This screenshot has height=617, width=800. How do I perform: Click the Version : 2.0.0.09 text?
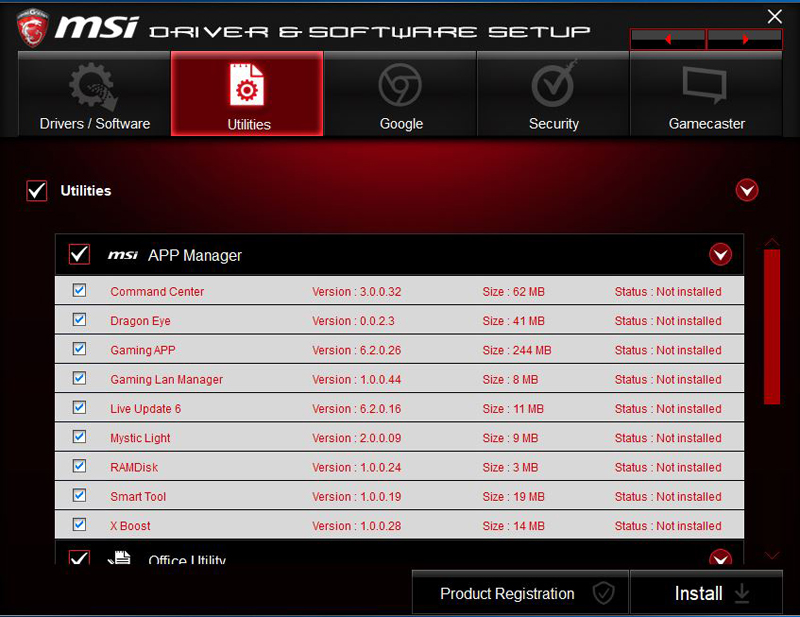pos(357,438)
